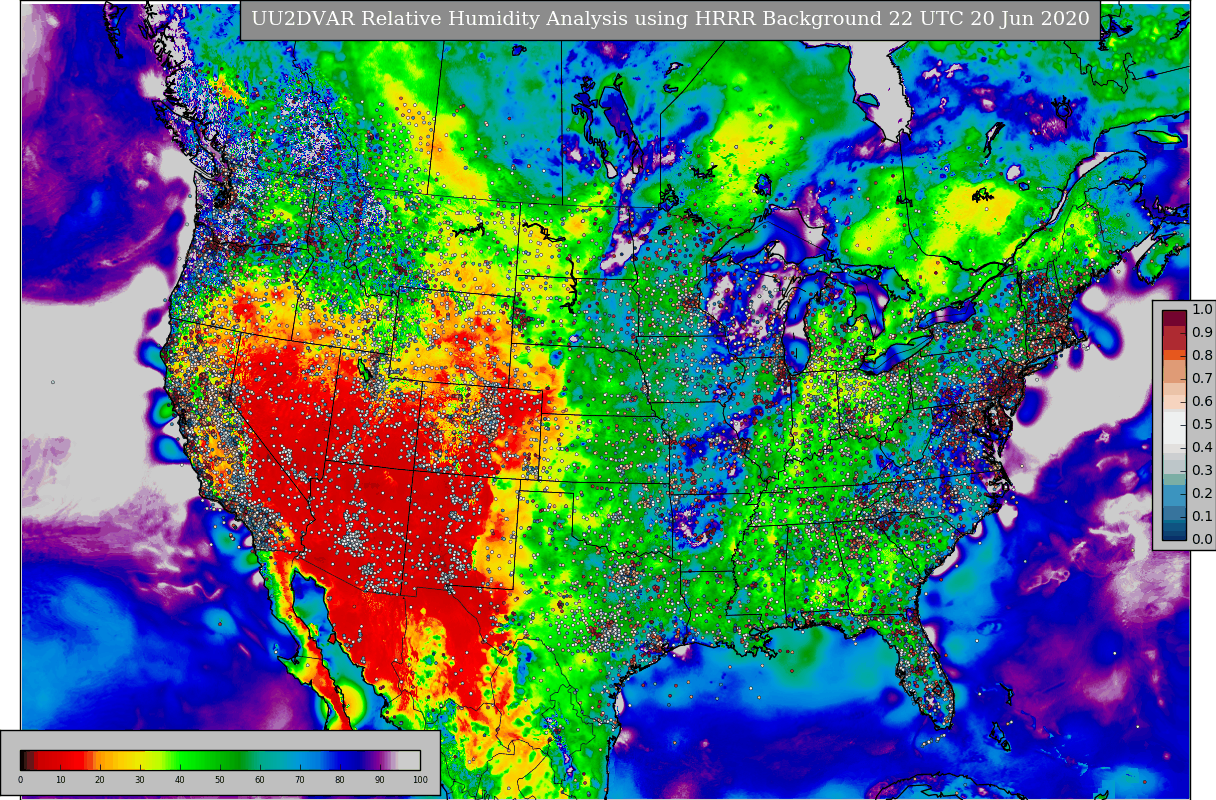1216x800 pixels.
Task: Select the '10' tick label on humidity colorbar
Action: (60, 780)
